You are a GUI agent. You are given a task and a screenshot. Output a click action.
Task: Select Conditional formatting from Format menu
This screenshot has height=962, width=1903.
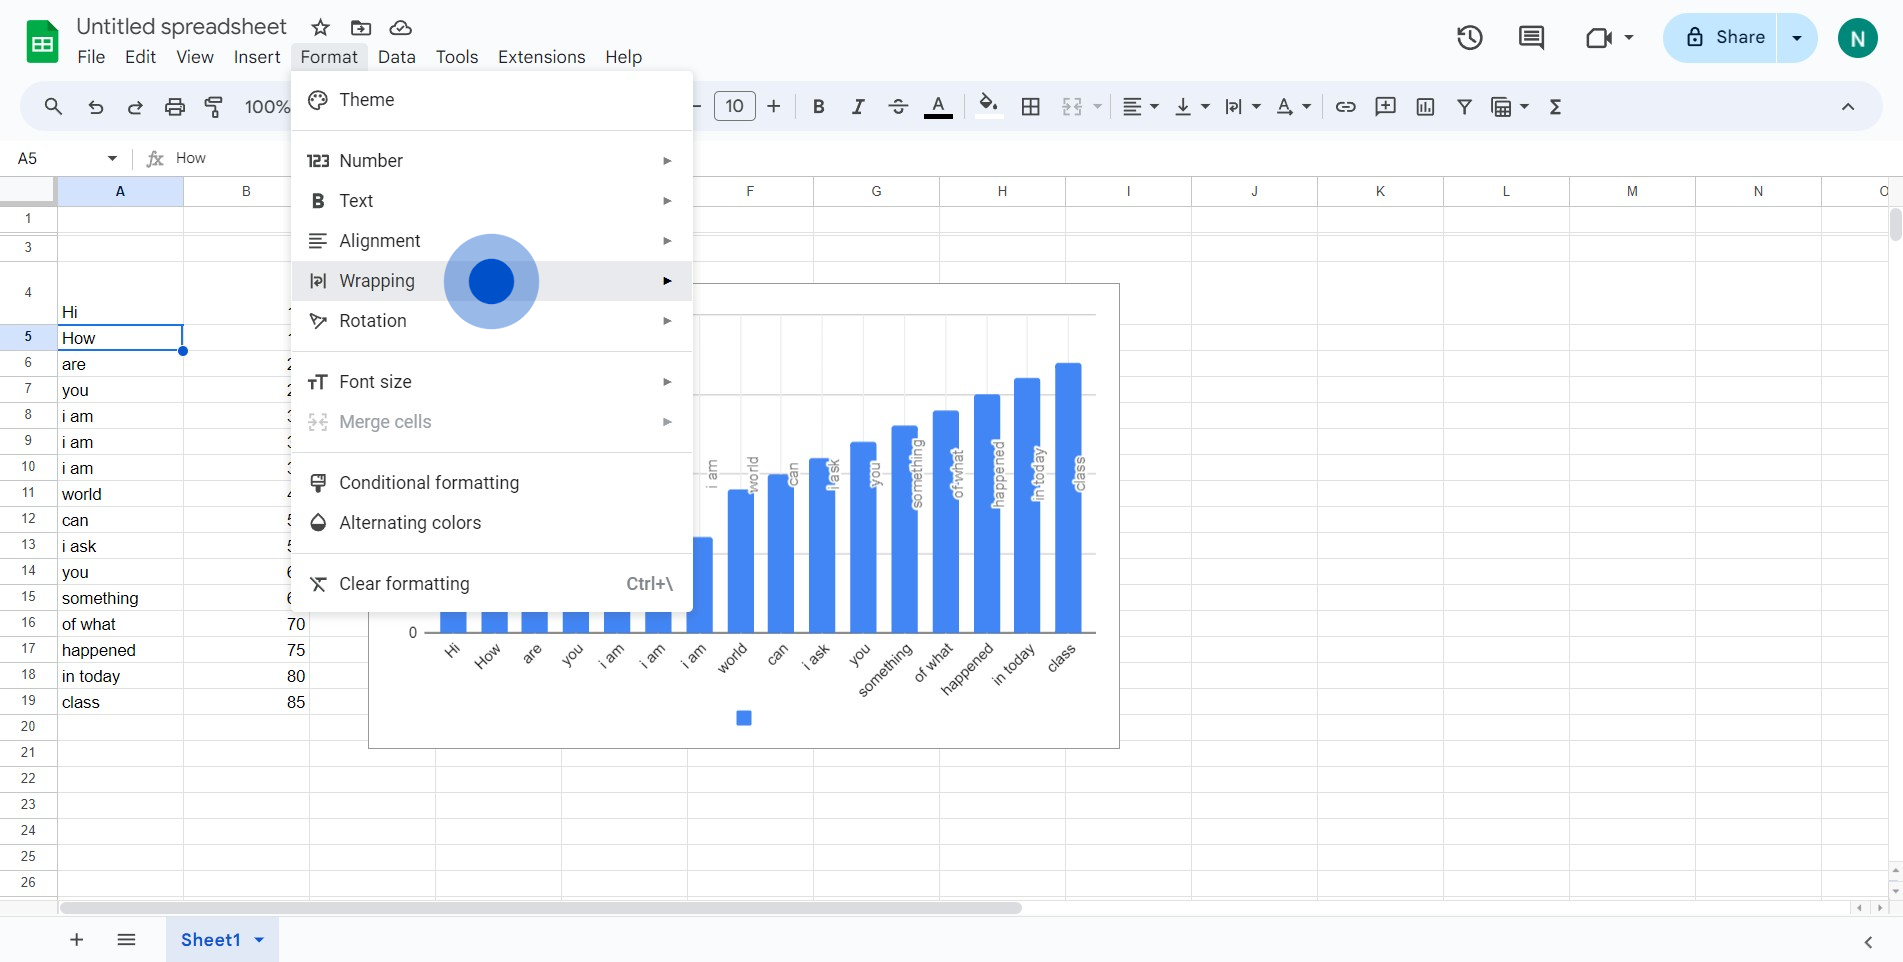coord(429,483)
